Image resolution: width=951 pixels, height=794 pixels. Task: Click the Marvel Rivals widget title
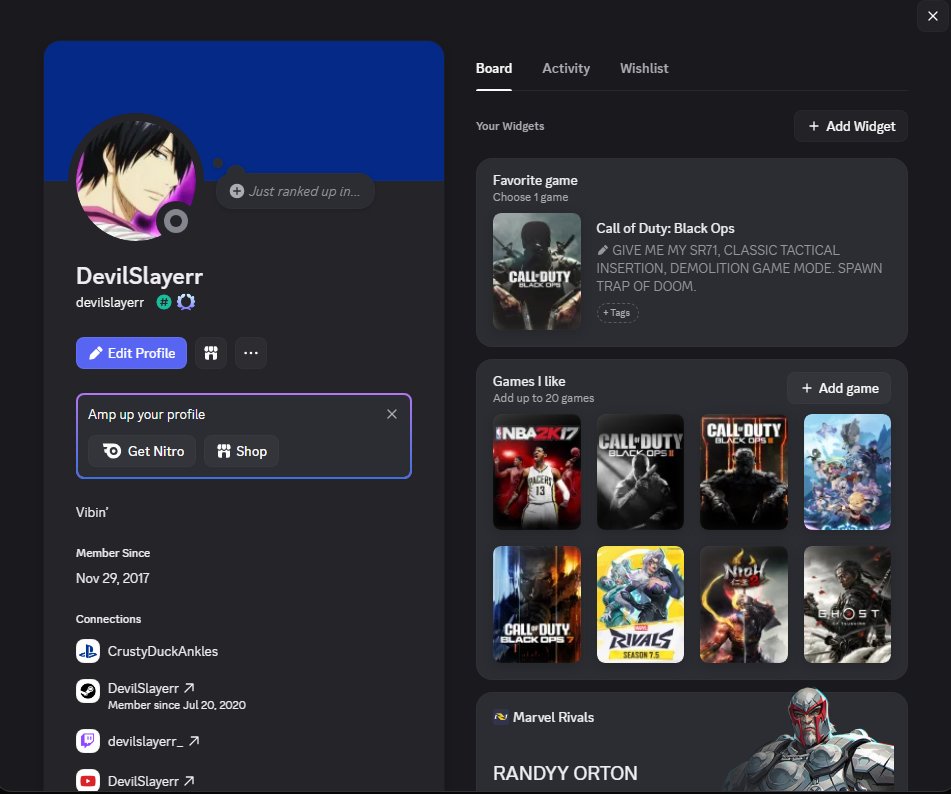point(553,717)
